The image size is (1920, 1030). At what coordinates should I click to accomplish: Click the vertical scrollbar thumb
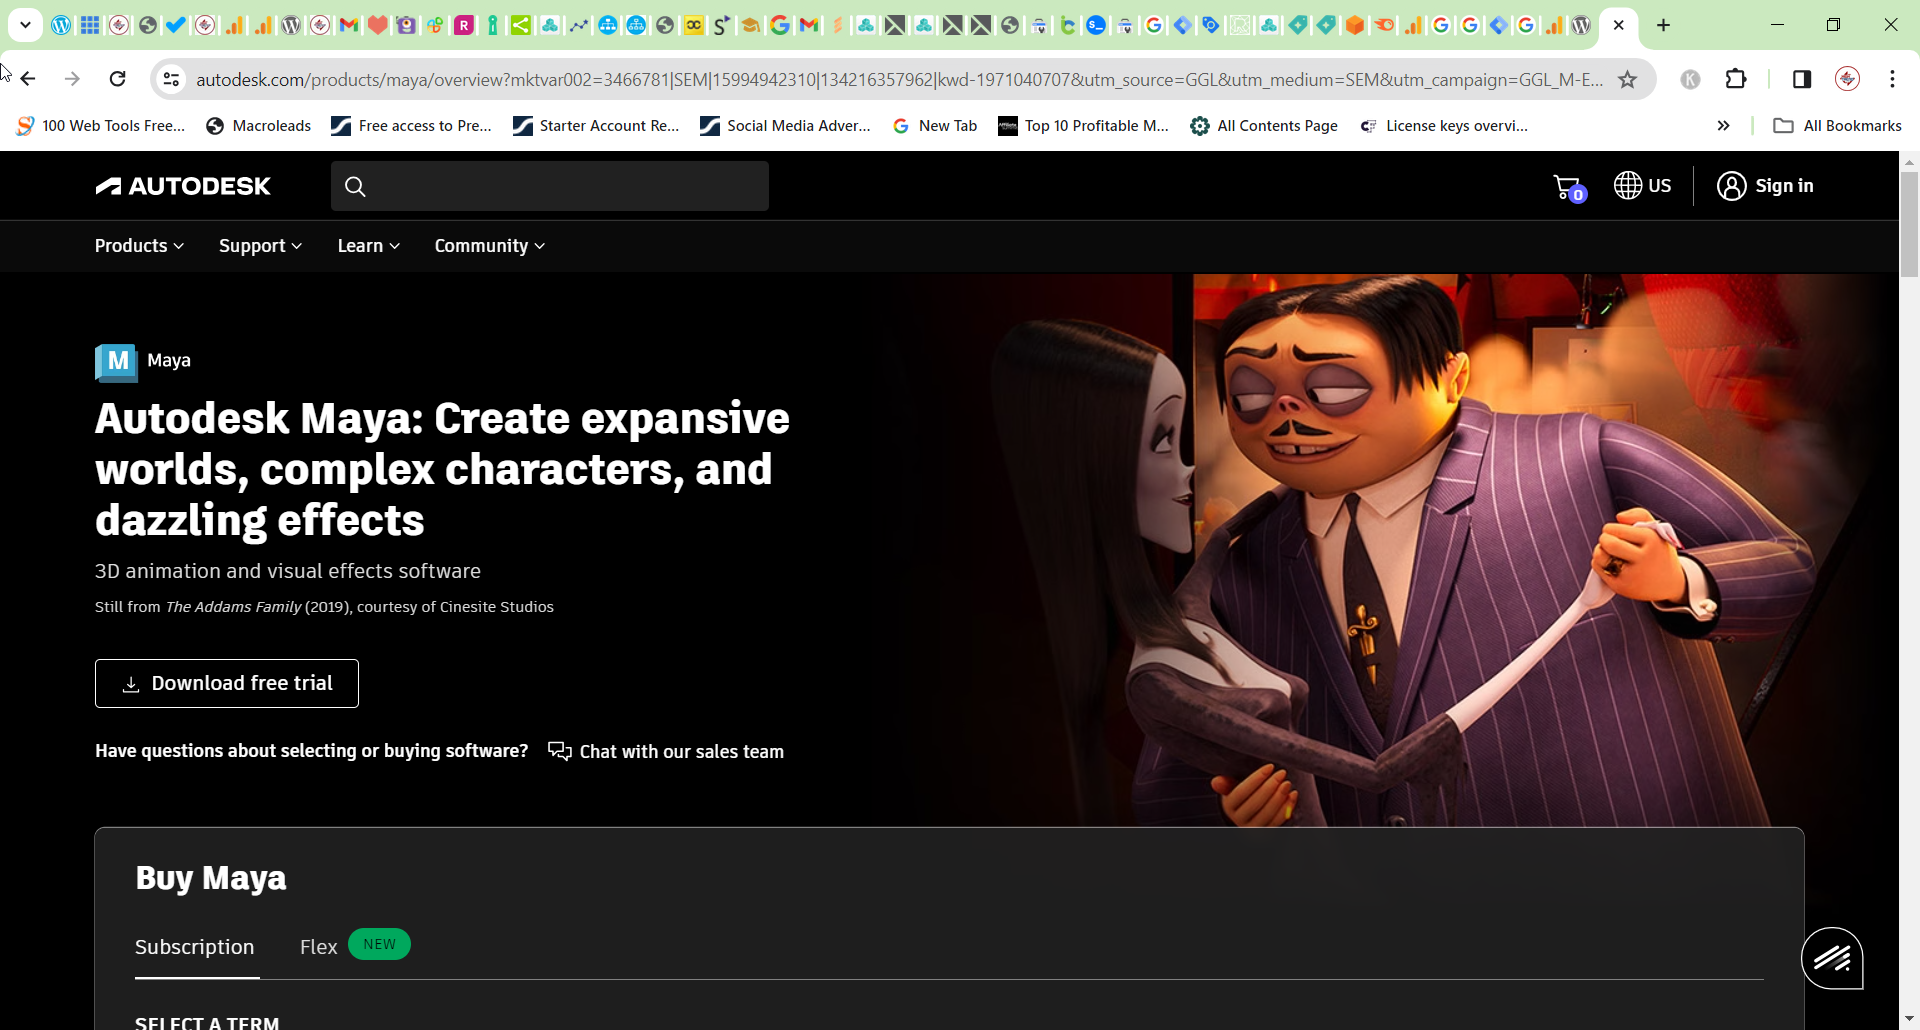1909,224
